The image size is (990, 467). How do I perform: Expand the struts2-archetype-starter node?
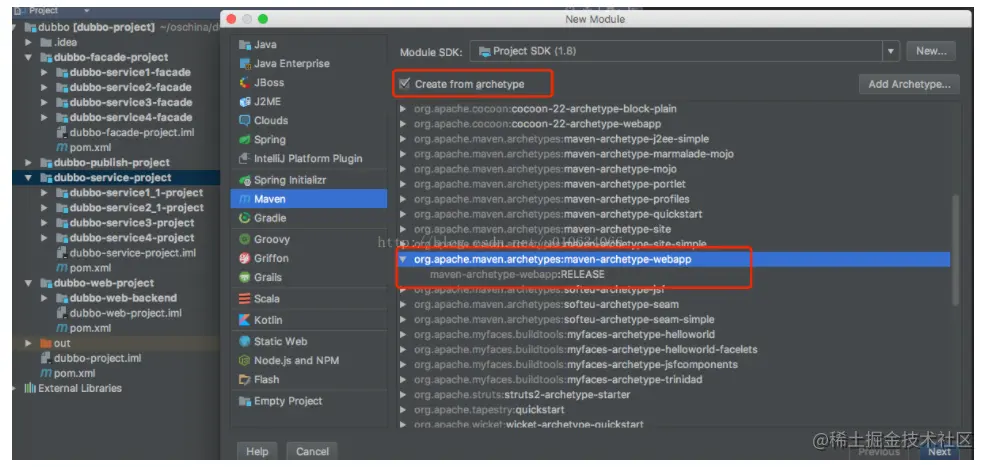[403, 394]
